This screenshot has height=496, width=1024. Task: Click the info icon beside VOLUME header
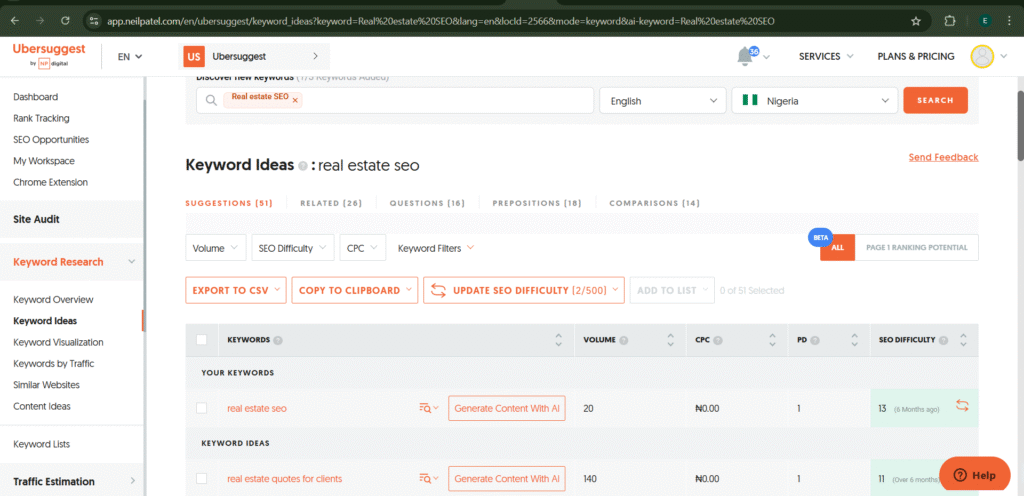624,341
